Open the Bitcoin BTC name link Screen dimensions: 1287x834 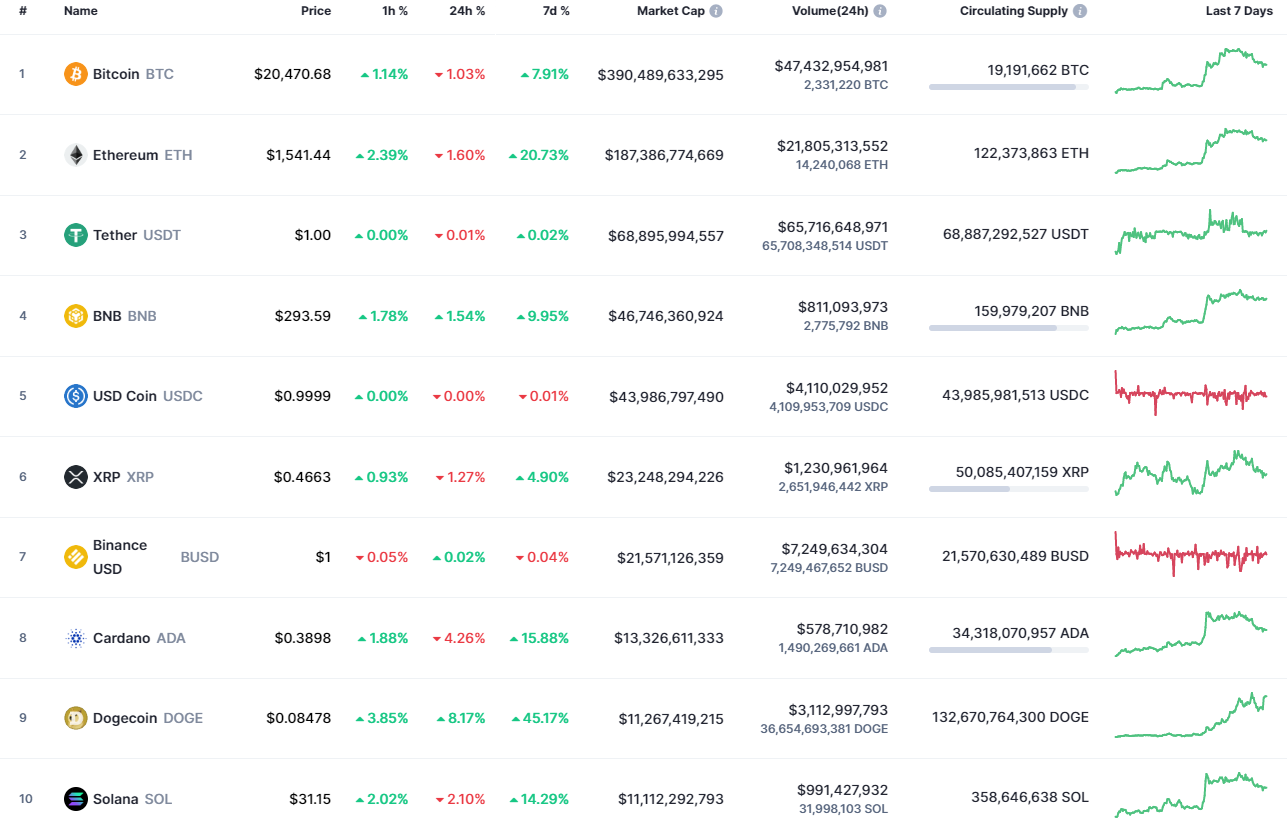tap(130, 74)
